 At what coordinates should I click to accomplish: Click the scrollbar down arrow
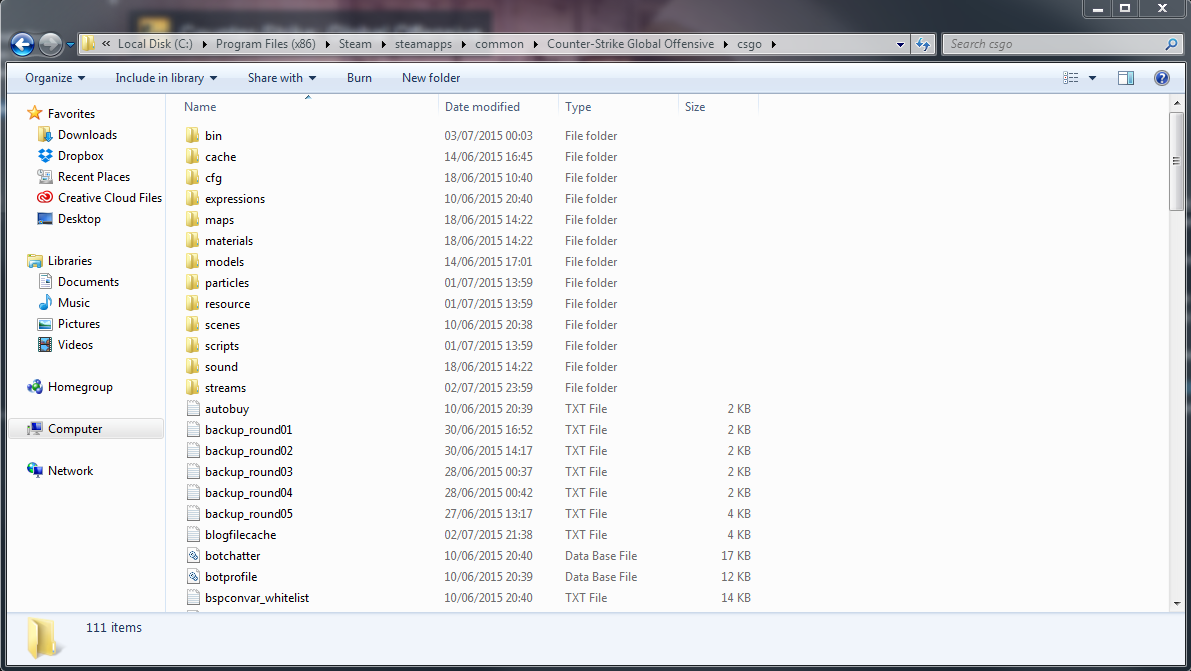click(x=1177, y=603)
